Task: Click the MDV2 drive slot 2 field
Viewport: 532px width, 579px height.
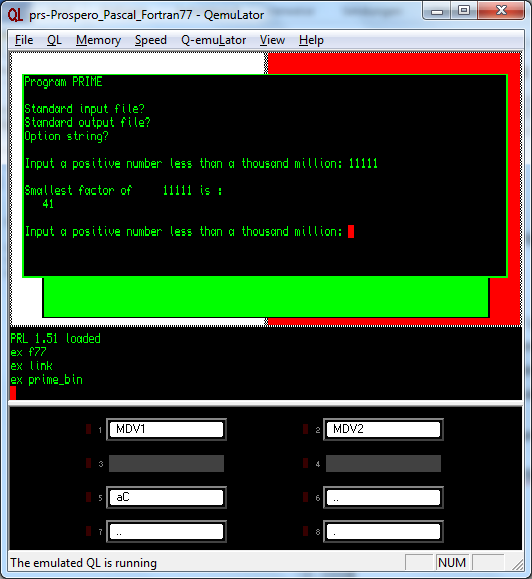Action: pos(383,429)
